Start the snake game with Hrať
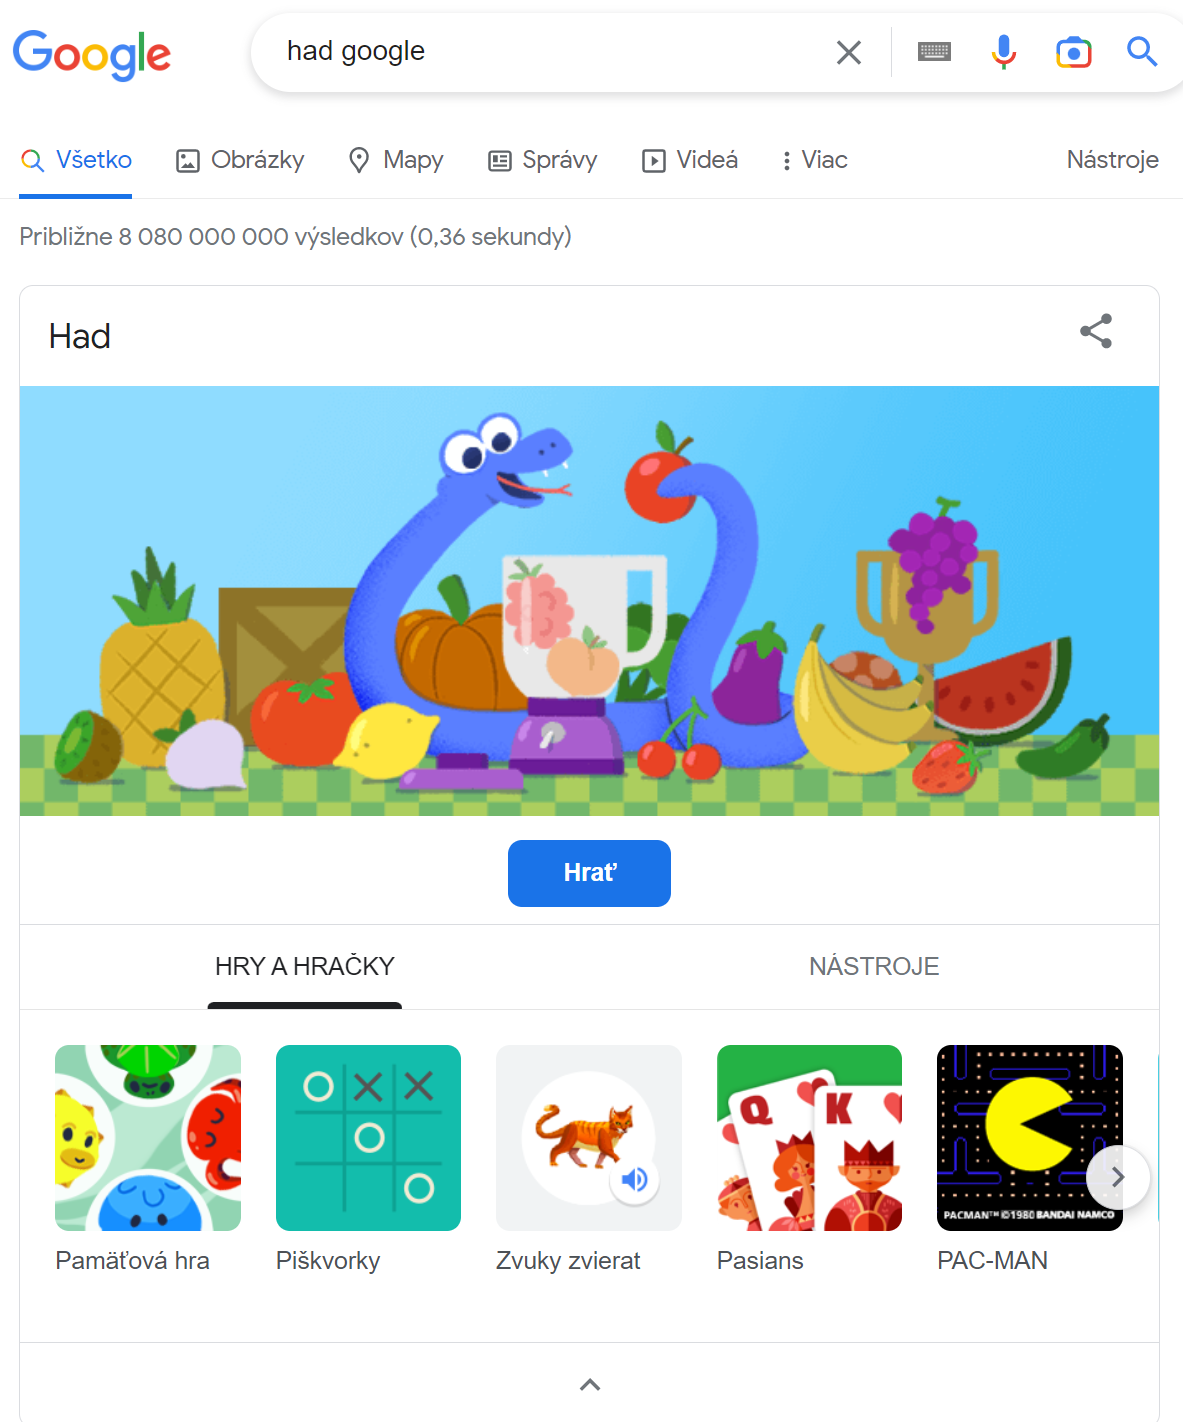The width and height of the screenshot is (1183, 1422). [x=589, y=873]
